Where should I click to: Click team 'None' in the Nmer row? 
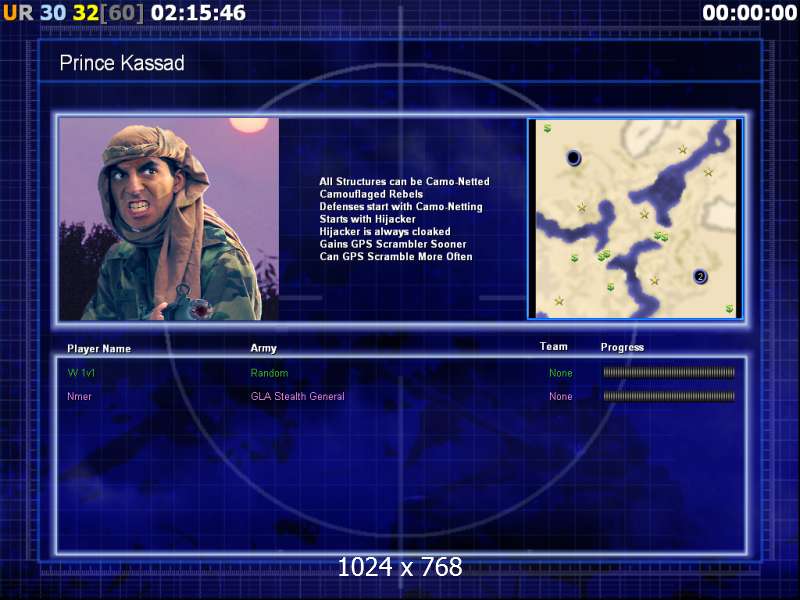click(x=561, y=396)
